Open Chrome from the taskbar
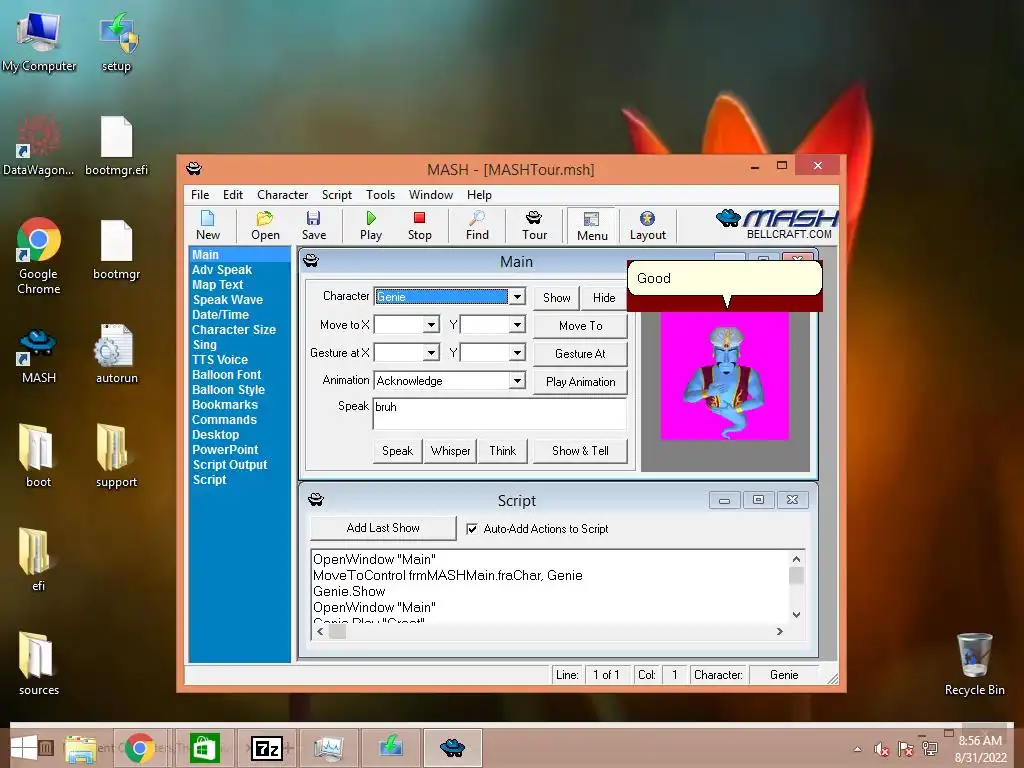1024x768 pixels. tap(139, 748)
